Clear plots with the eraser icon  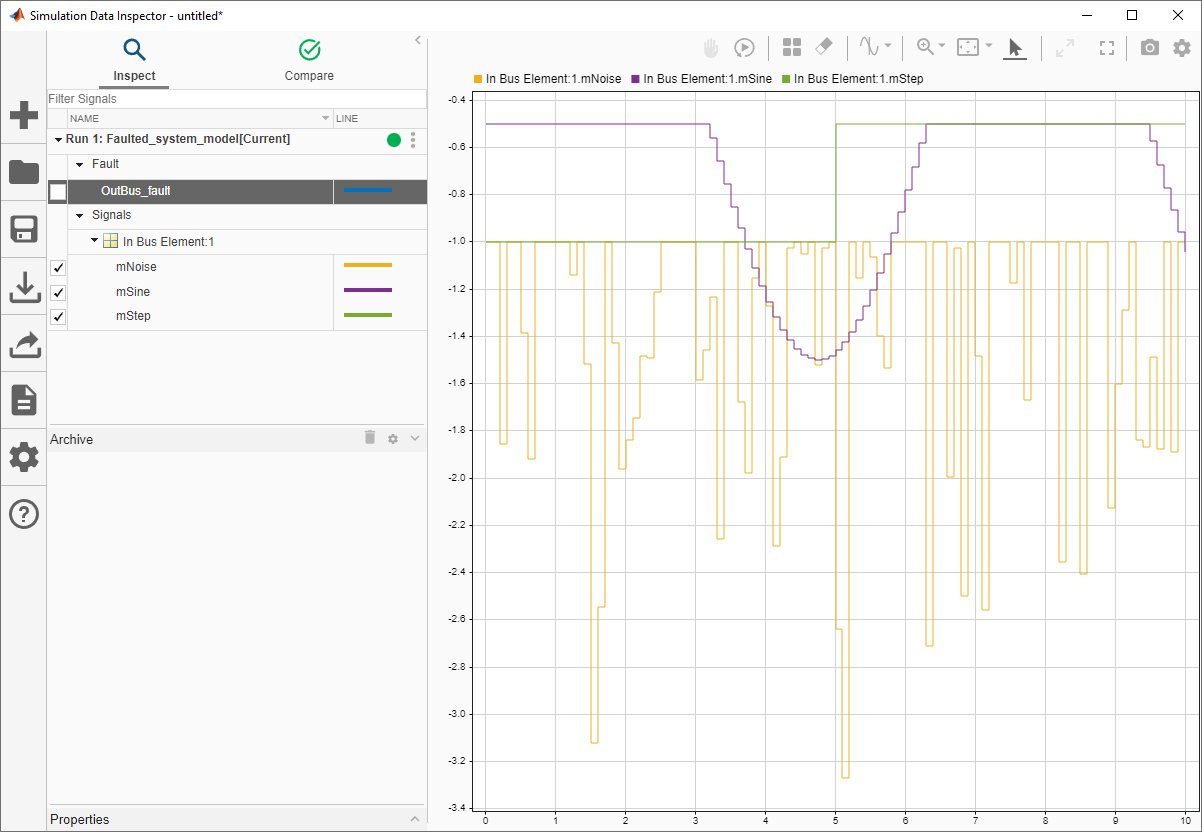823,47
